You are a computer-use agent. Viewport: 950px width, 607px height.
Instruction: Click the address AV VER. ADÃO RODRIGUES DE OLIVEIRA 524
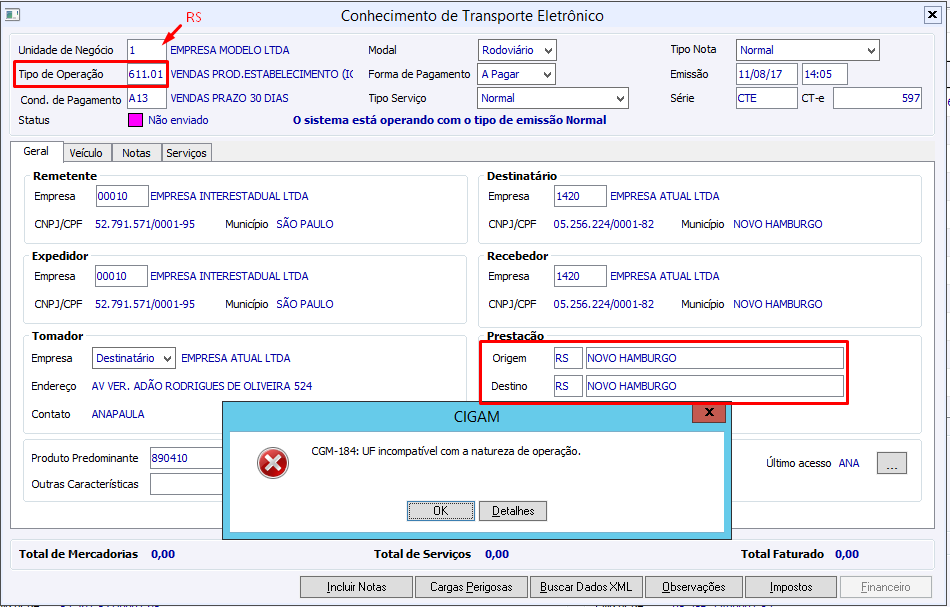[202, 386]
